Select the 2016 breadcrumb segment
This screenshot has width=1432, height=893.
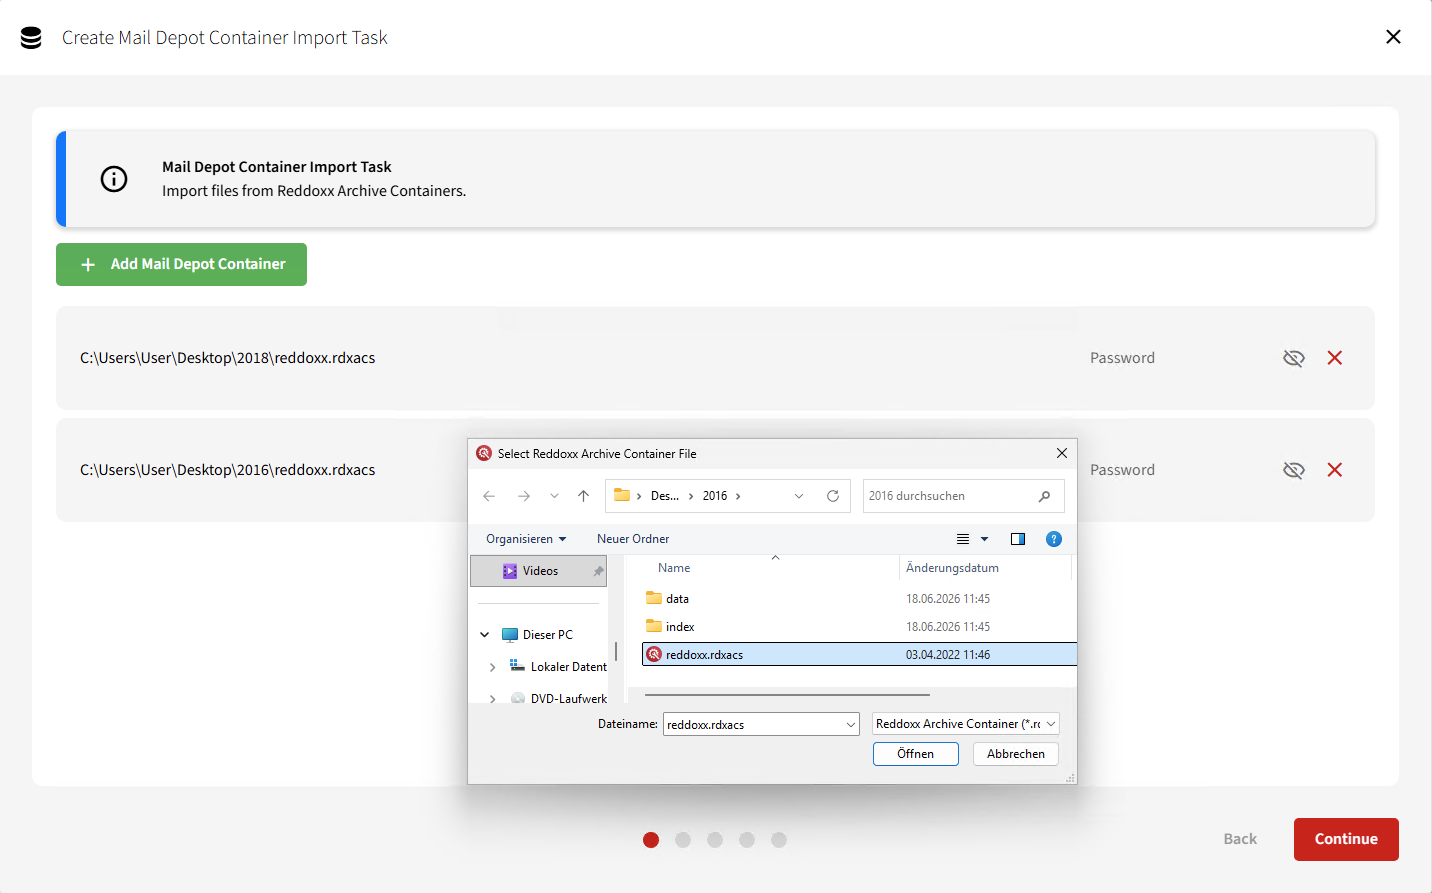[x=715, y=496]
